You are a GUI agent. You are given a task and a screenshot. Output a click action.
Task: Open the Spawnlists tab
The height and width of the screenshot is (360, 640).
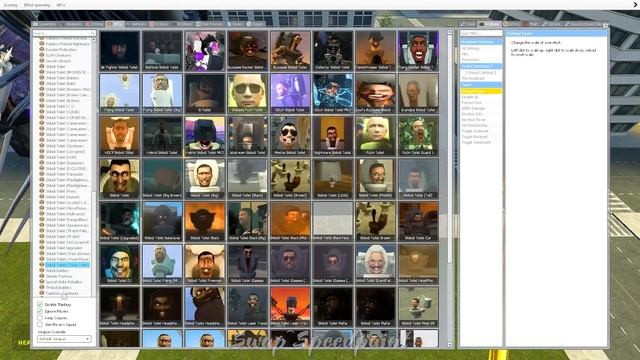45,24
